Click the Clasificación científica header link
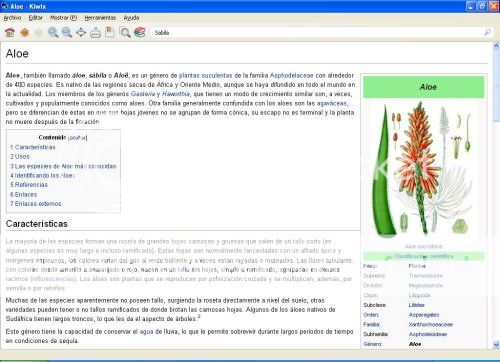 (x=424, y=256)
